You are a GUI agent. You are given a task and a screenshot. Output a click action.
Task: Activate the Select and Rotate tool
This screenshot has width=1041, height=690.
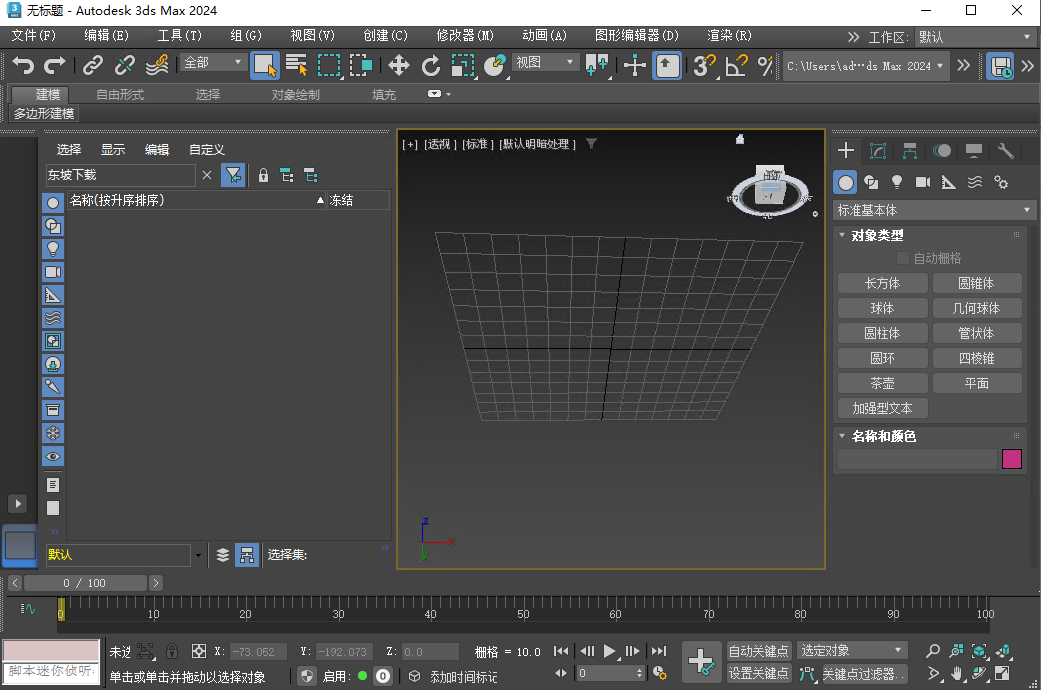click(x=432, y=66)
